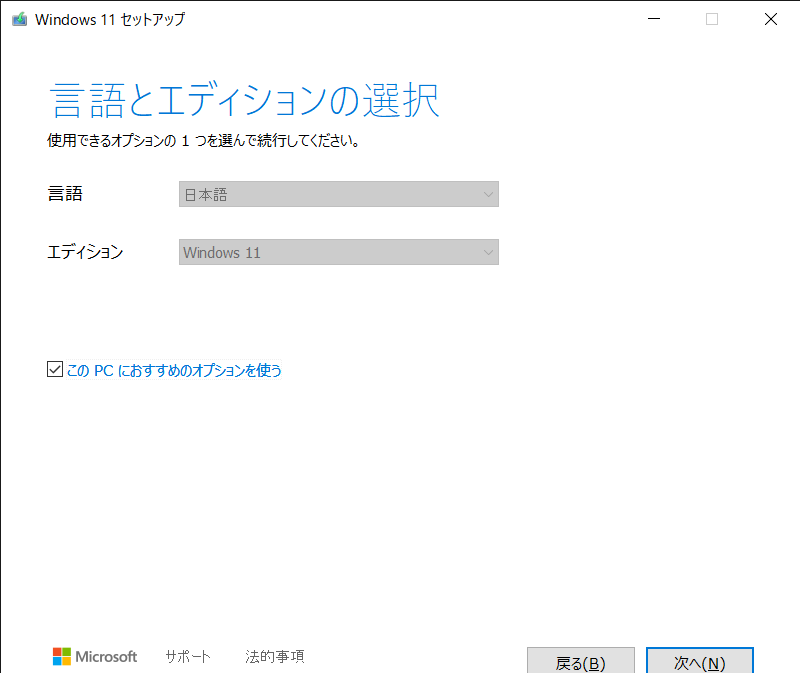This screenshot has width=800, height=673.
Task: Click the 言語とエディションの選択 heading
Action: (244, 100)
